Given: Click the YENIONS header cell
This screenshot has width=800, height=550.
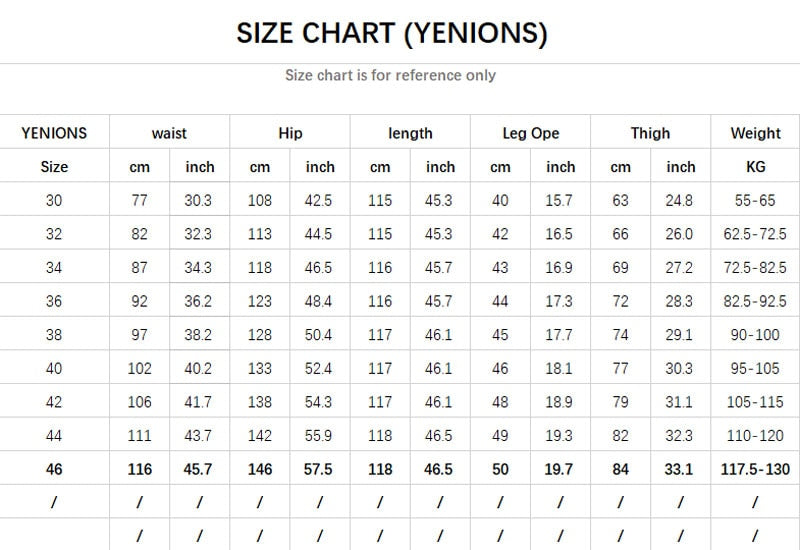Looking at the screenshot, I should (54, 133).
